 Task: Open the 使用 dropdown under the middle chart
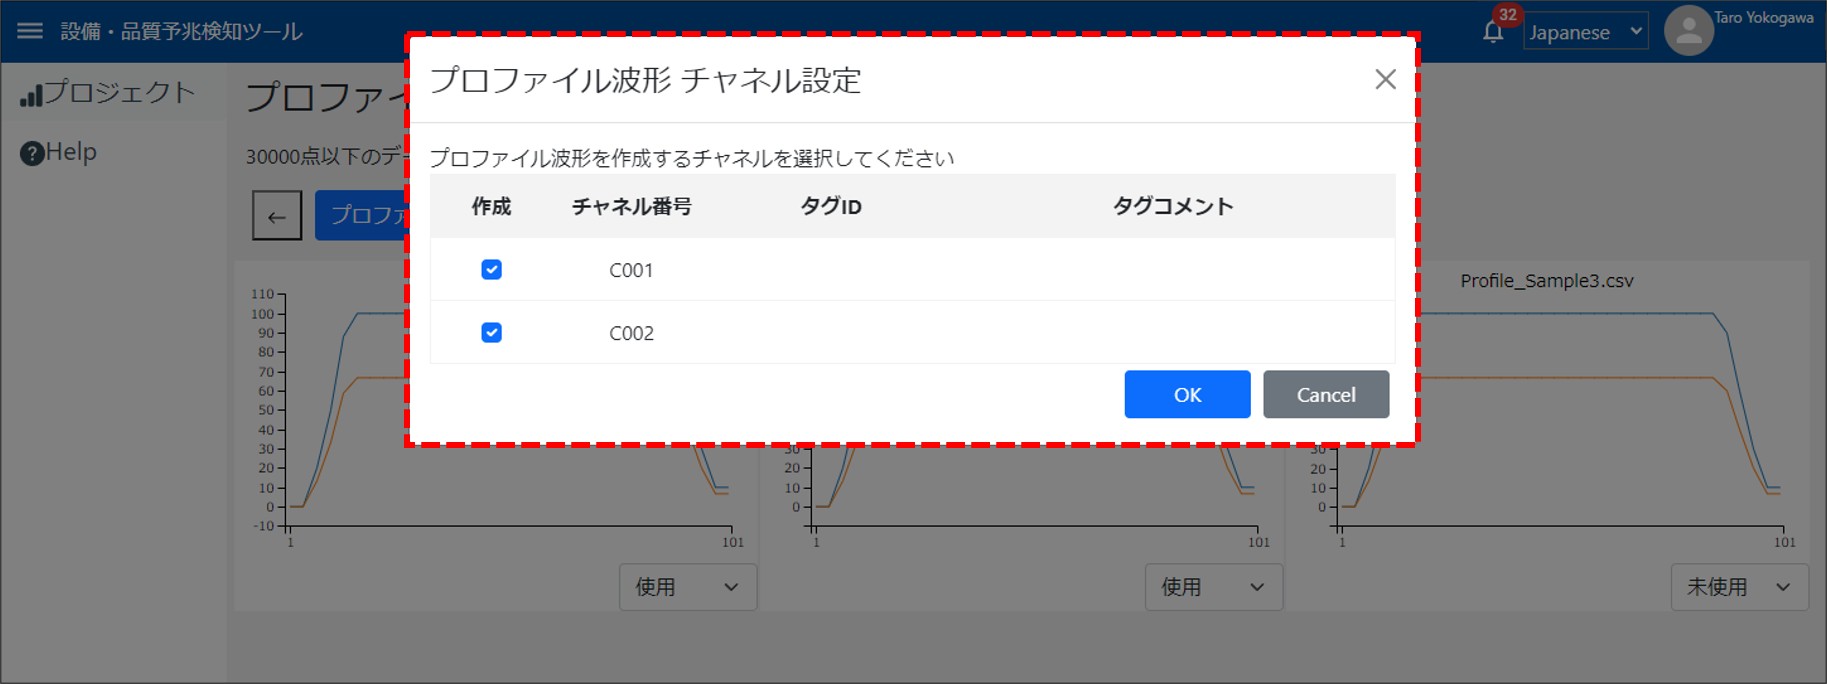(1213, 587)
